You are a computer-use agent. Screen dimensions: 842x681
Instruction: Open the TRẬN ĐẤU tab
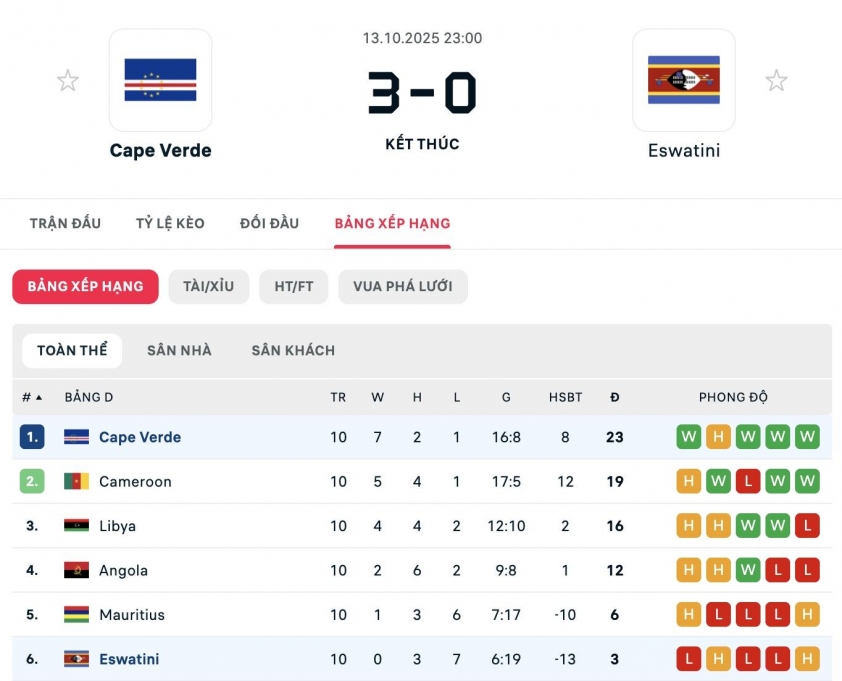pyautogui.click(x=65, y=223)
